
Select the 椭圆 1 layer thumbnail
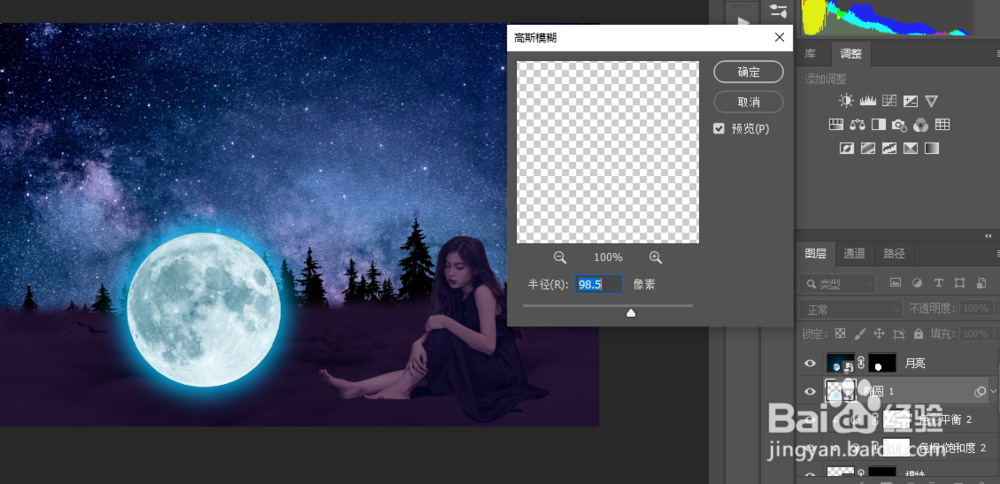tap(841, 392)
